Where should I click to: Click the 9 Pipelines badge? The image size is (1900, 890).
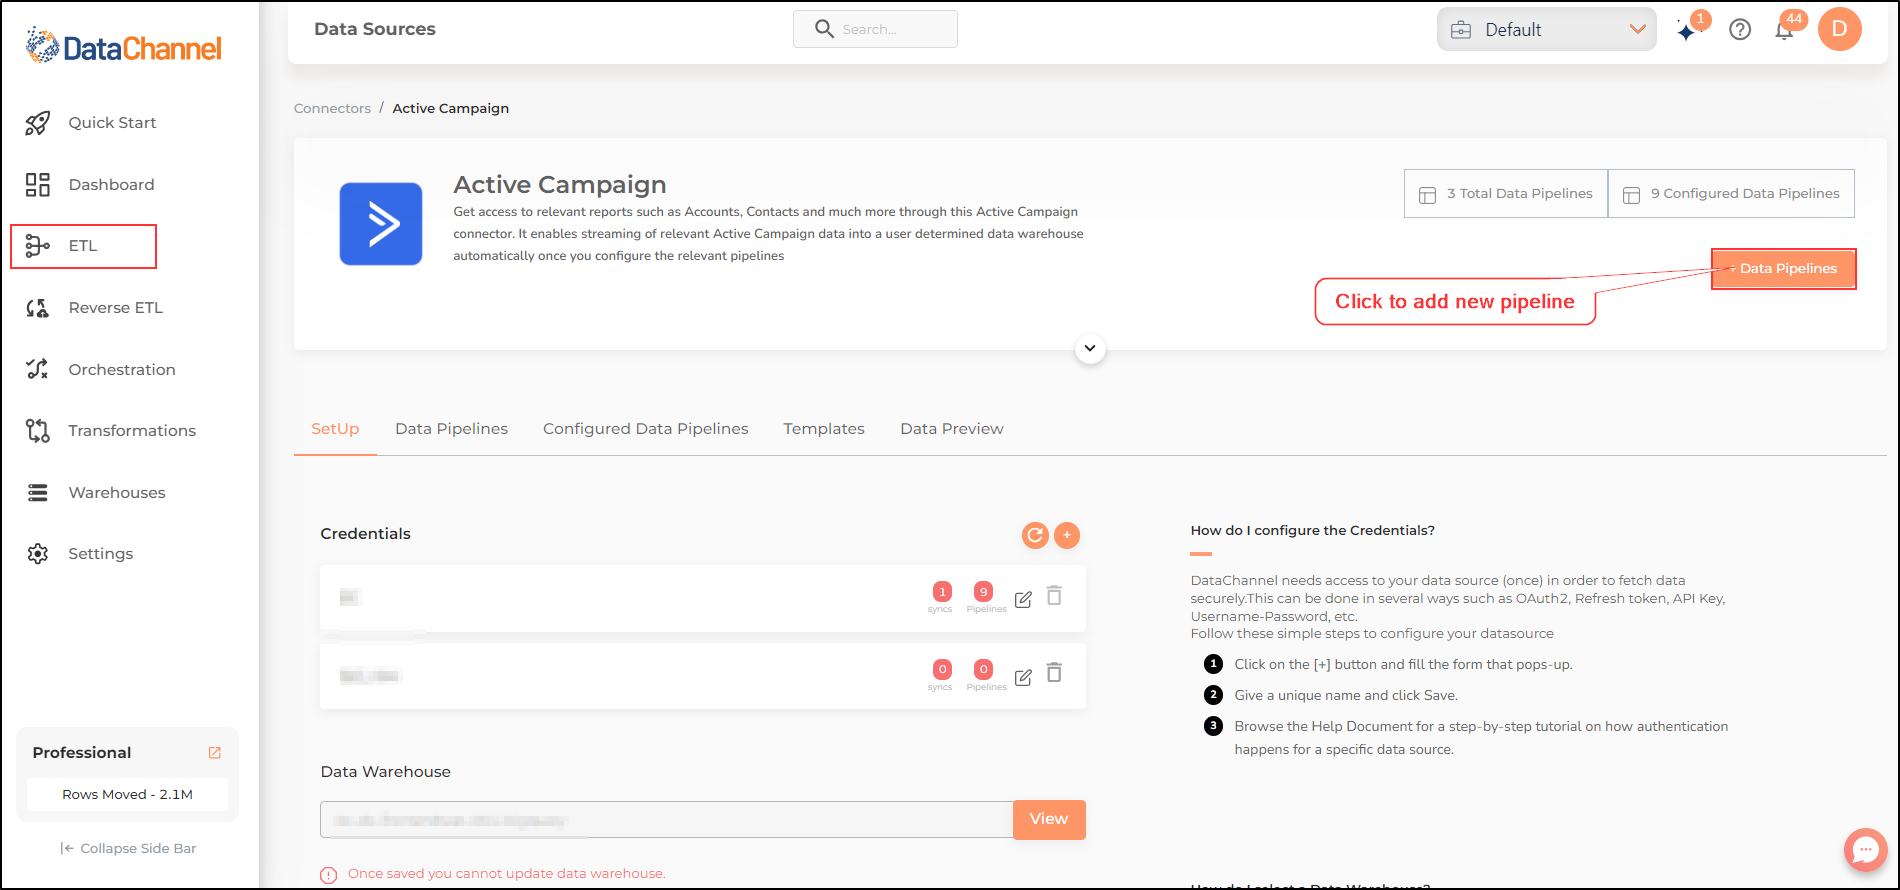click(x=984, y=592)
